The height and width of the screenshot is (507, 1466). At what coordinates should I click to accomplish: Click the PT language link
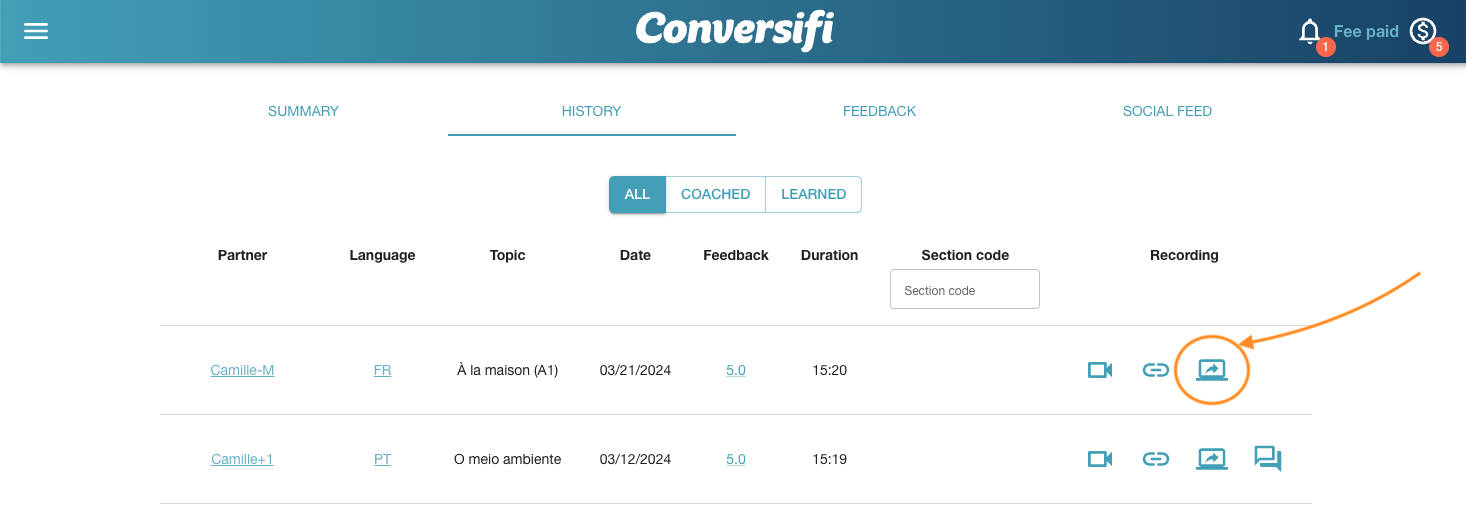point(382,459)
